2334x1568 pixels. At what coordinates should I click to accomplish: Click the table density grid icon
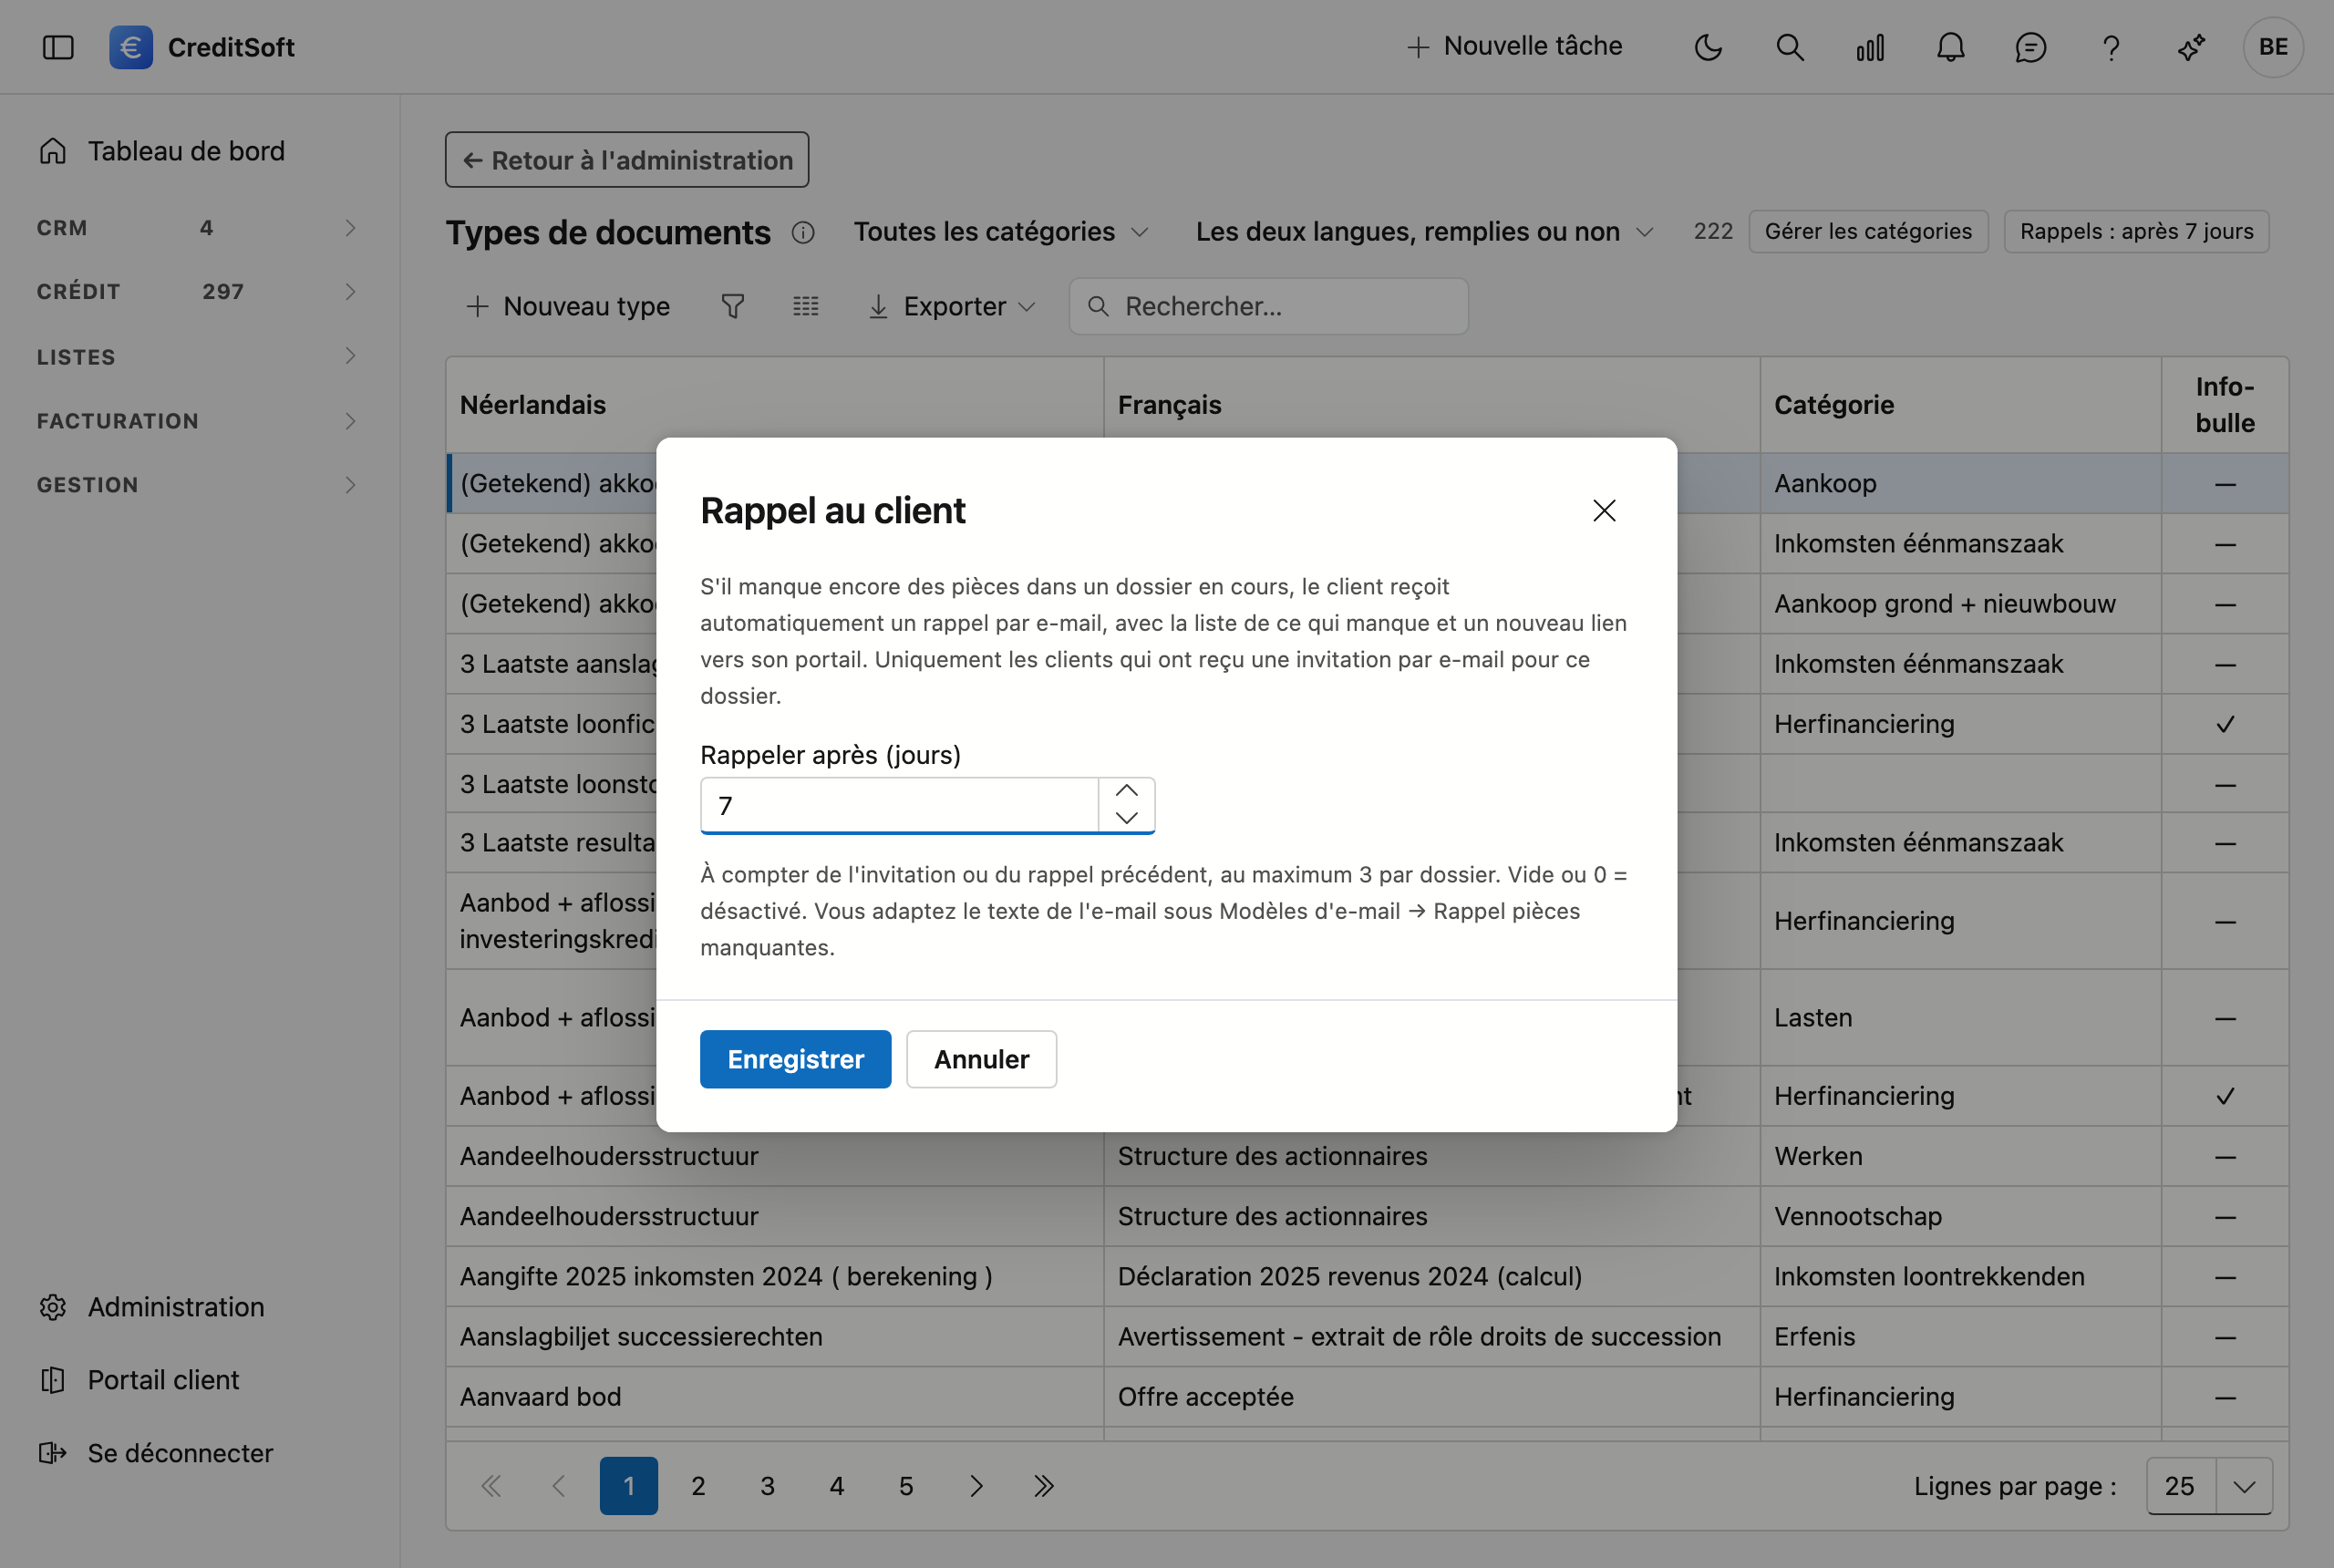click(806, 306)
